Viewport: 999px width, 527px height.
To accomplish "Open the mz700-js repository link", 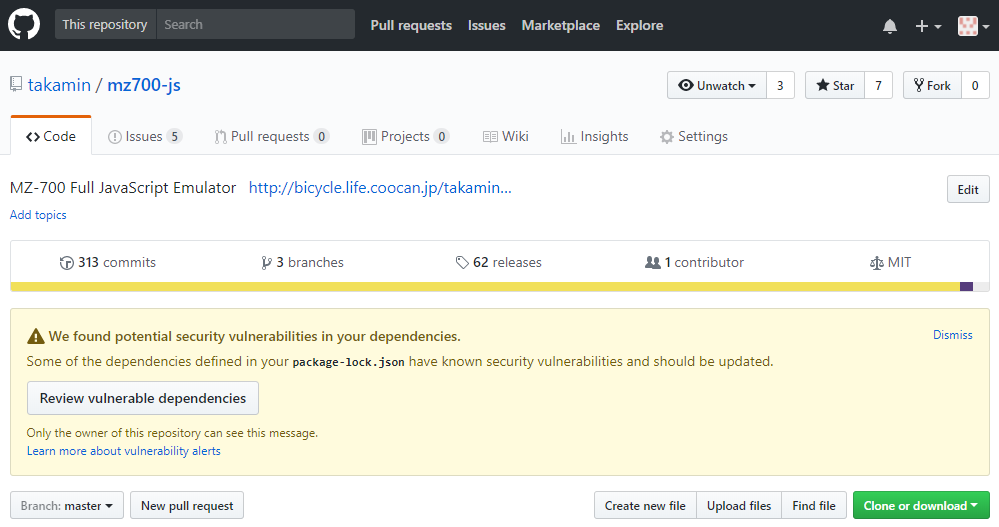I will [x=144, y=85].
